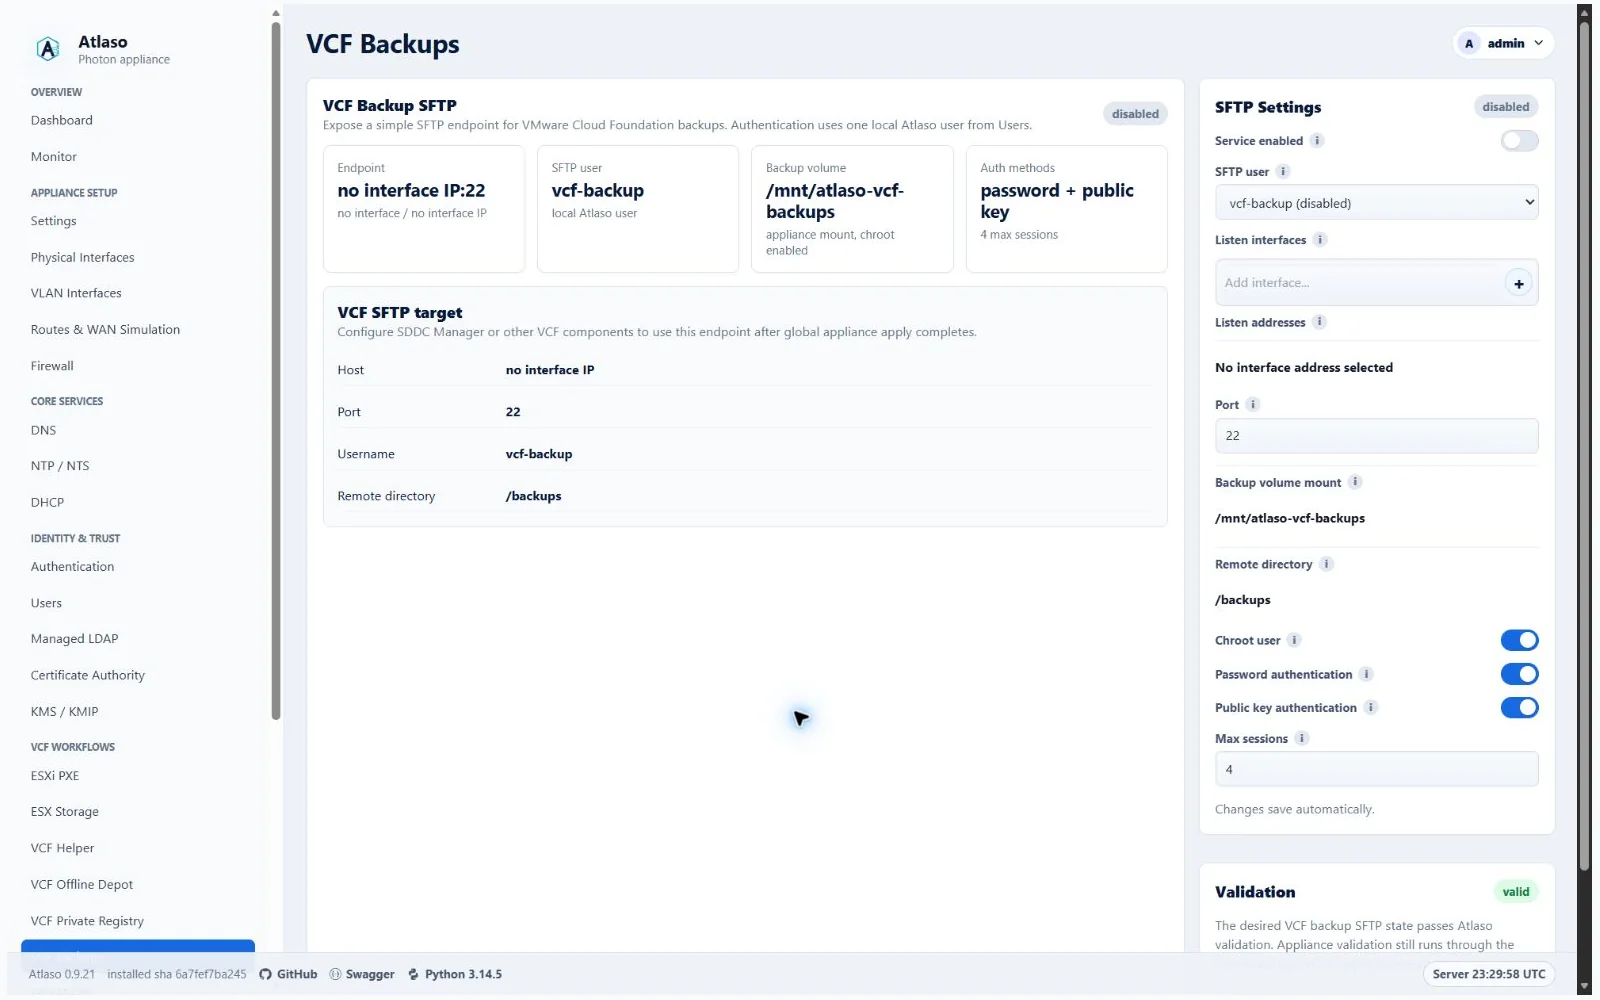The image size is (1600, 1000).
Task: Show info icon for Chroot user
Action: (x=1294, y=640)
